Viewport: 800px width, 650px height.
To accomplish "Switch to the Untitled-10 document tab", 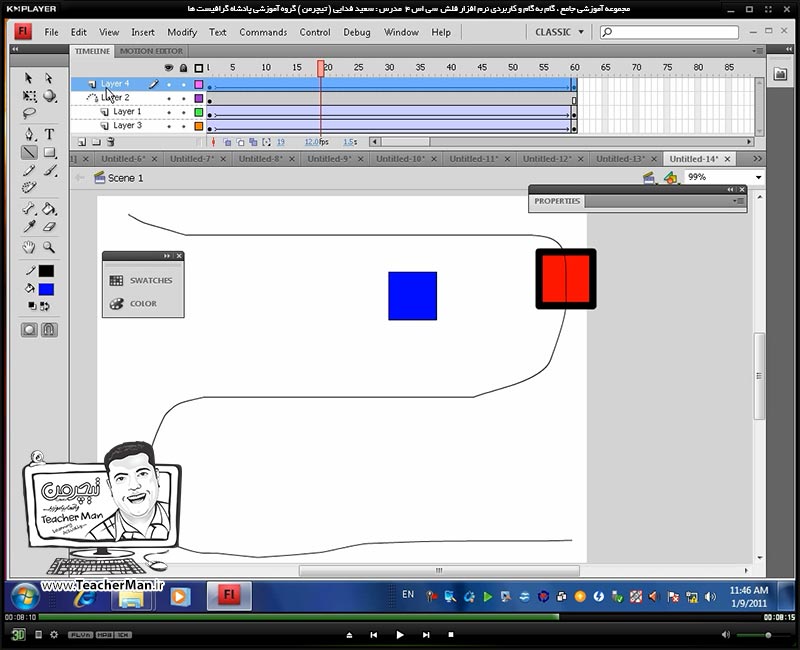I will (x=401, y=159).
